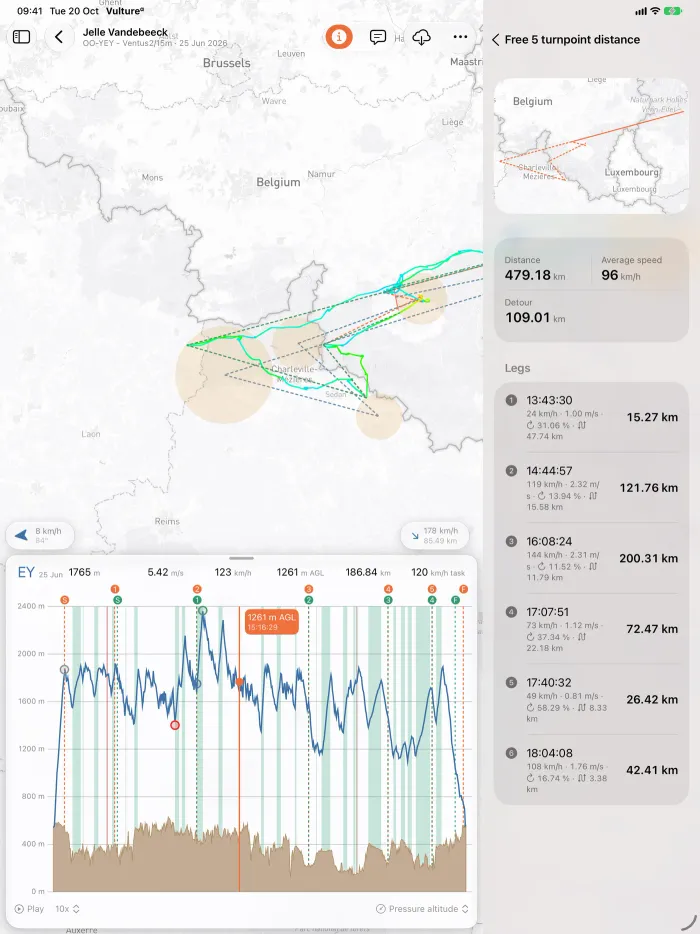700x934 pixels.
Task: Open the flight comments icon
Action: coord(378,37)
